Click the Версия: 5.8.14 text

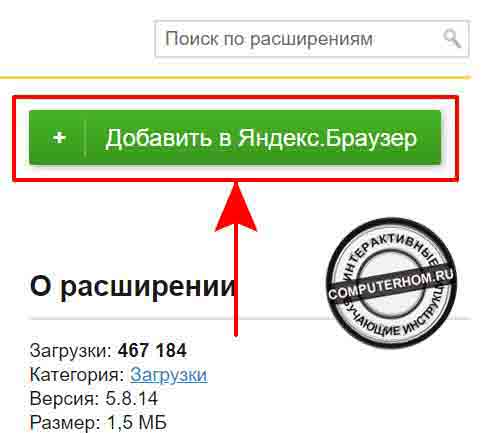click(x=94, y=398)
